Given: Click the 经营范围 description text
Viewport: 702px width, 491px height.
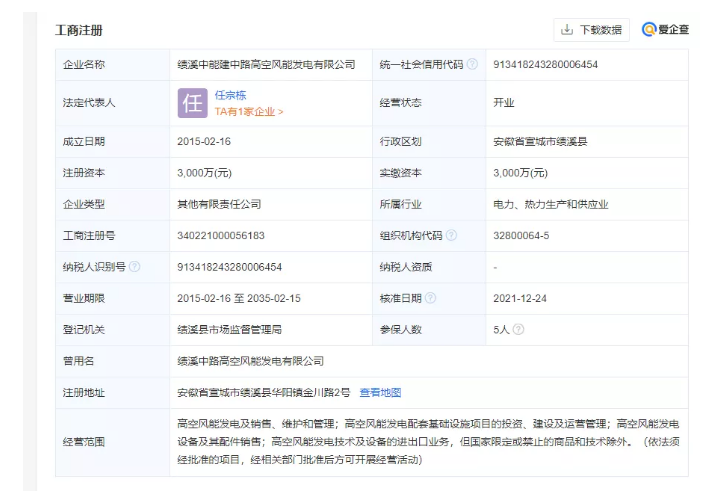Looking at the screenshot, I should point(430,441).
